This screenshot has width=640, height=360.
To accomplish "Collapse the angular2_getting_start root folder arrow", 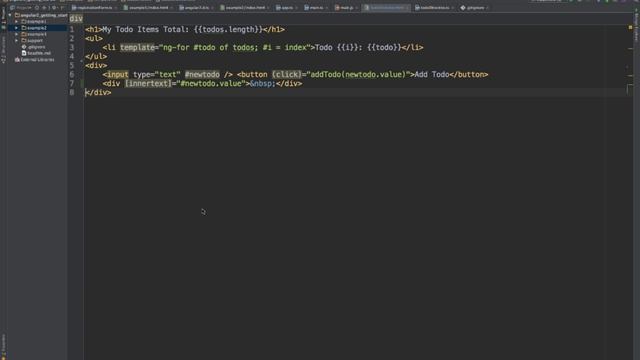I will 10,15.
